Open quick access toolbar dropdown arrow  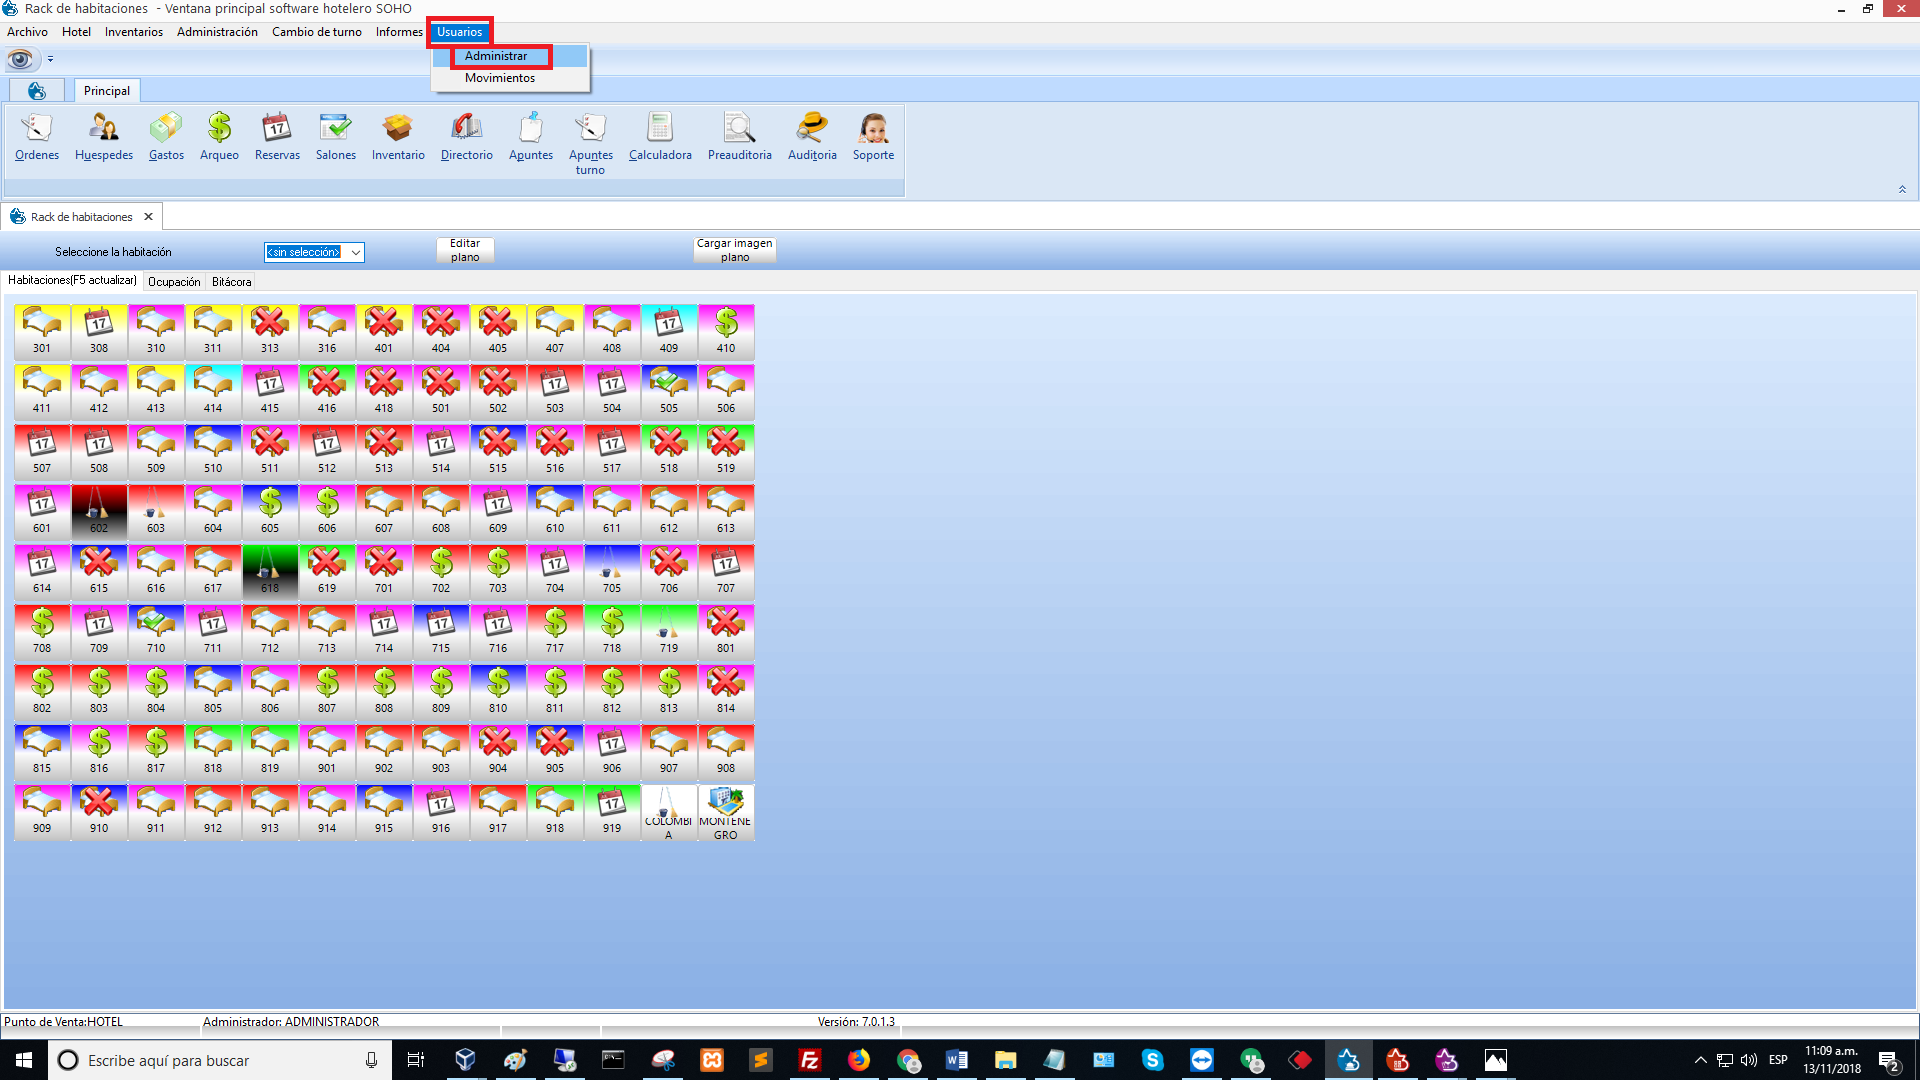(x=50, y=59)
